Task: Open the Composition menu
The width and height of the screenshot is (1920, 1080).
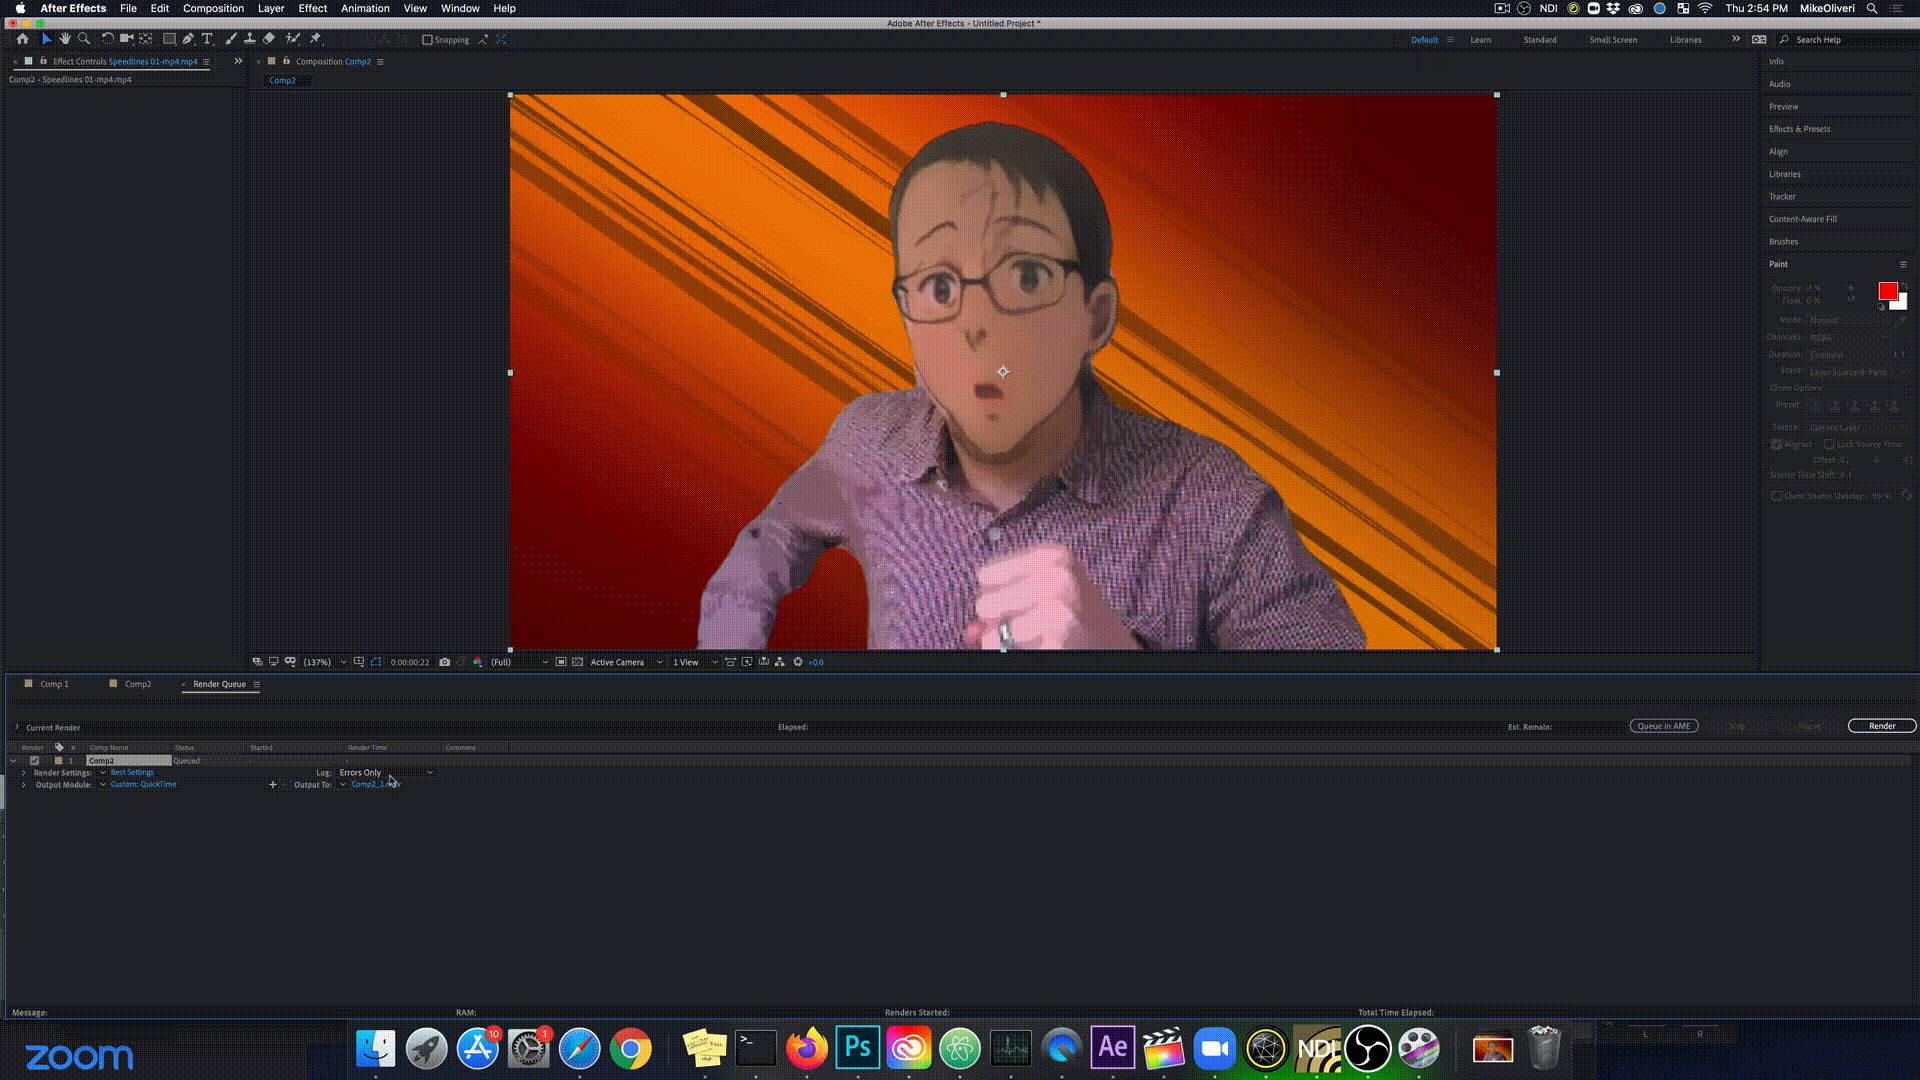Action: pos(213,8)
